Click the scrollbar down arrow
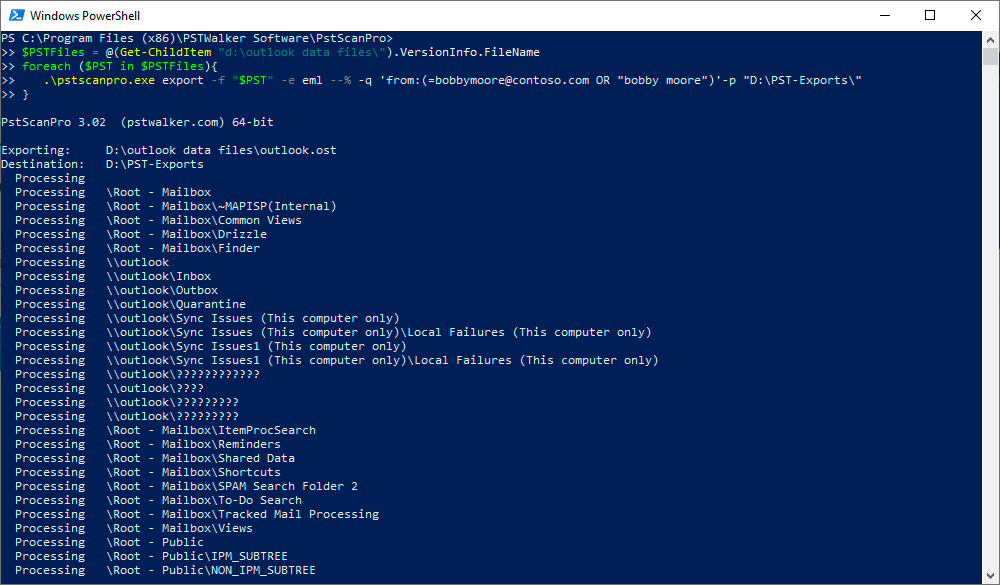Screen dimensions: 1000x585 click(990, 576)
